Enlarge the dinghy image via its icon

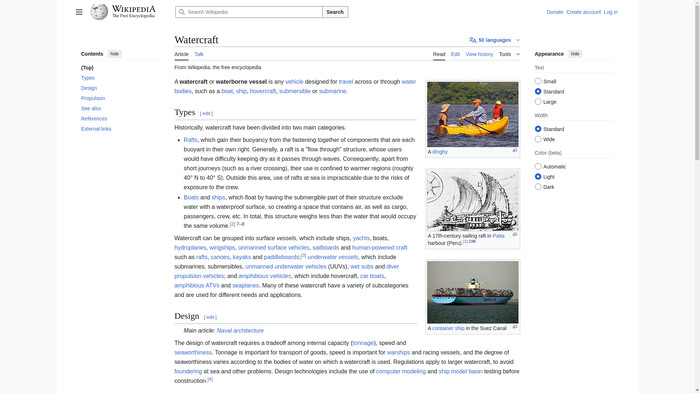515,151
